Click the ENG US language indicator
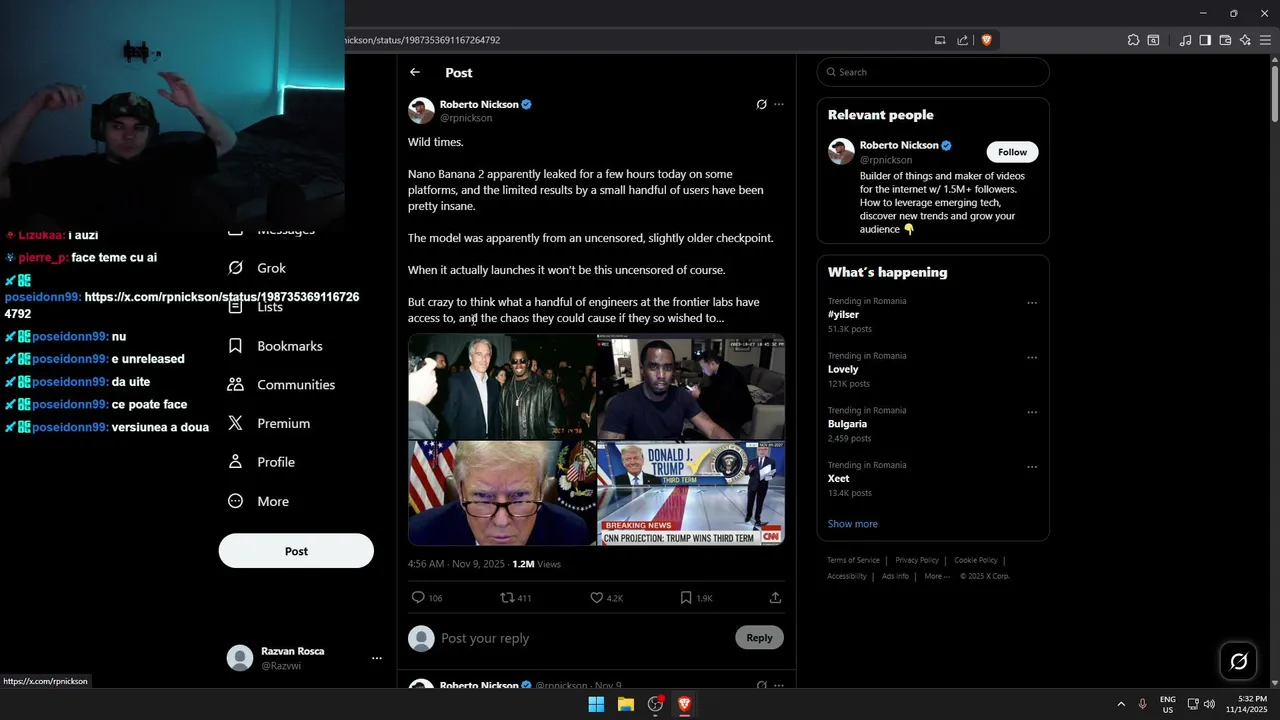This screenshot has height=720, width=1280. pyautogui.click(x=1168, y=704)
